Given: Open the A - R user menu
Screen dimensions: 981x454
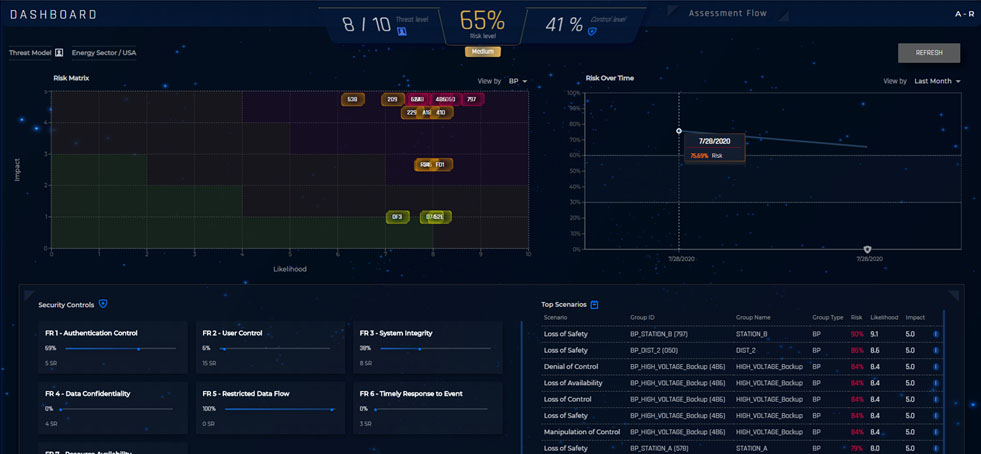Looking at the screenshot, I should [964, 14].
